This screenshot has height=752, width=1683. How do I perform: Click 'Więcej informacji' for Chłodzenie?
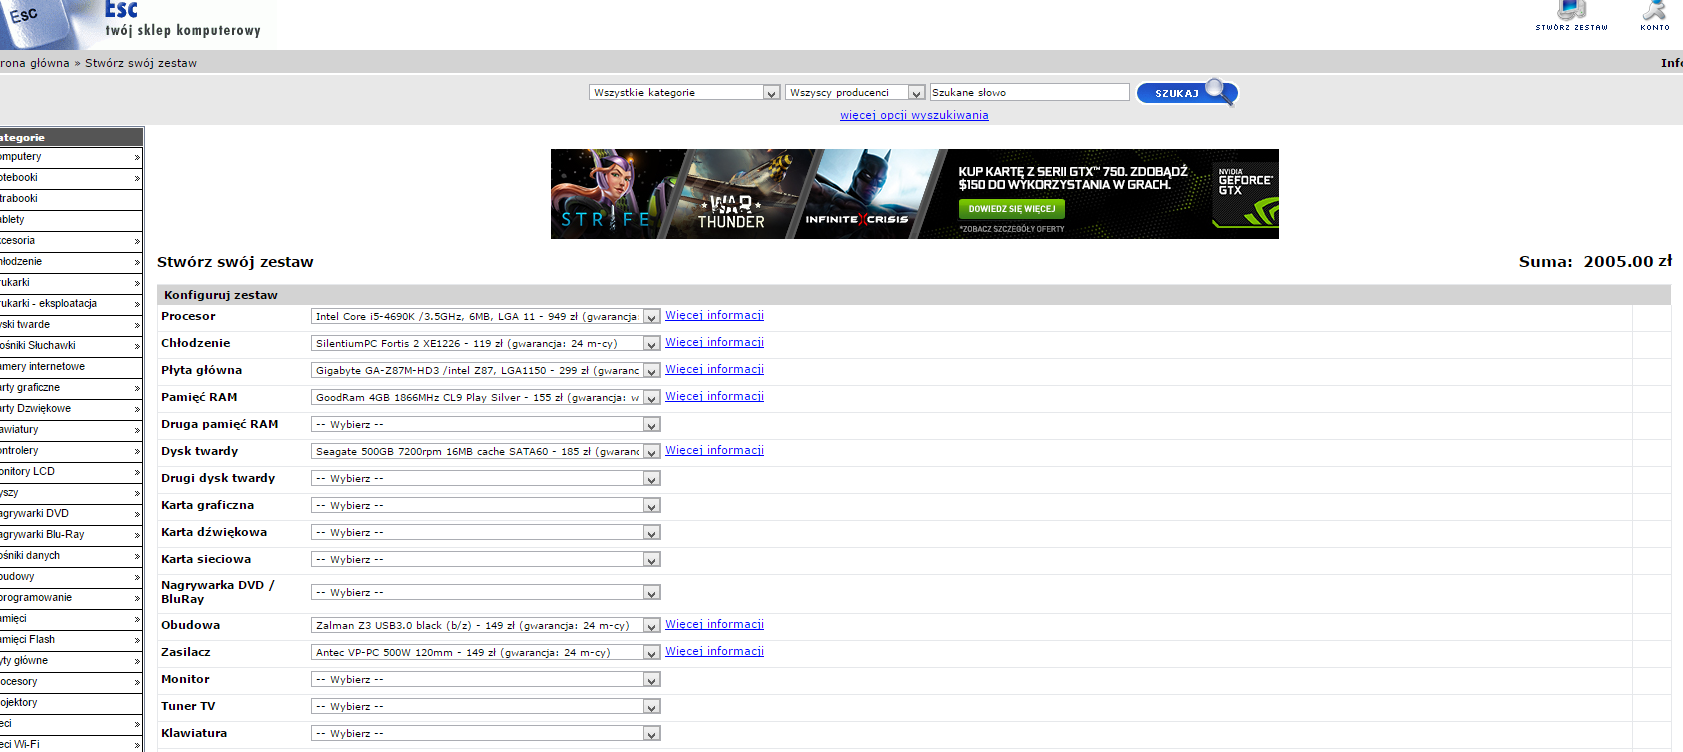[x=714, y=342]
